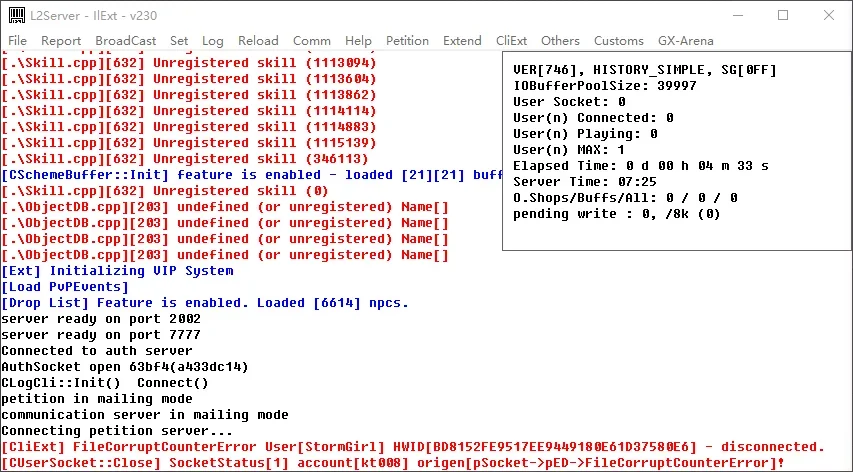Click 'communication server in mailing mode' line

[x=145, y=415]
